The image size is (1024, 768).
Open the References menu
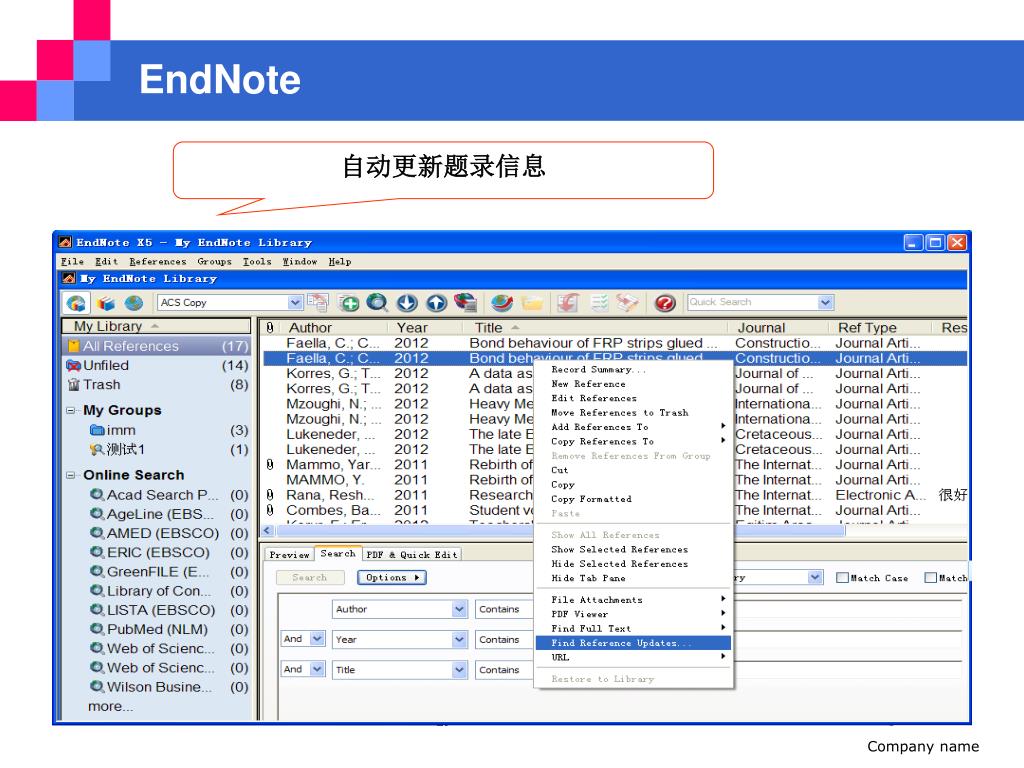click(157, 262)
